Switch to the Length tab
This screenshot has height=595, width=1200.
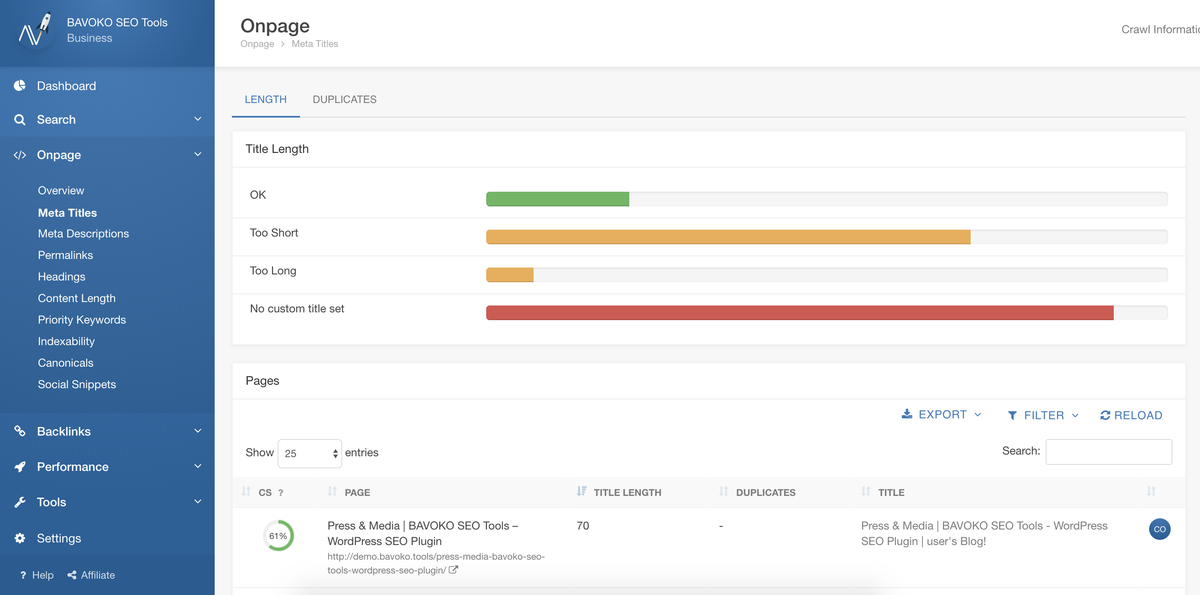266,100
